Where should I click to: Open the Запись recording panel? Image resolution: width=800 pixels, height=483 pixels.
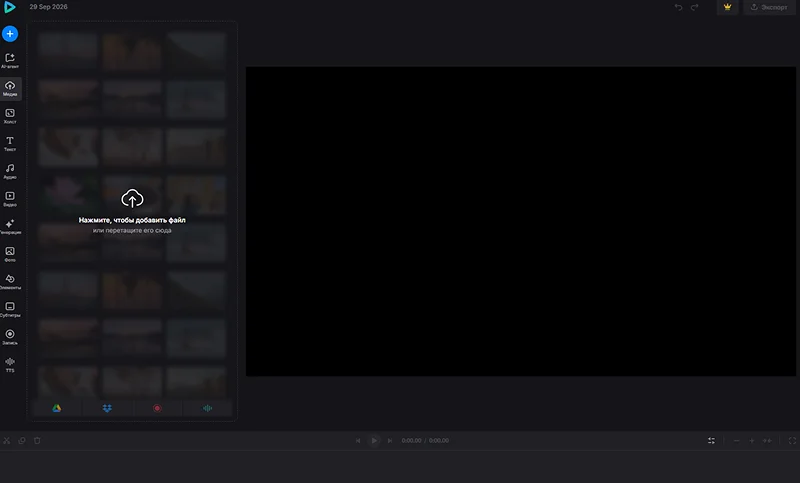click(x=10, y=337)
